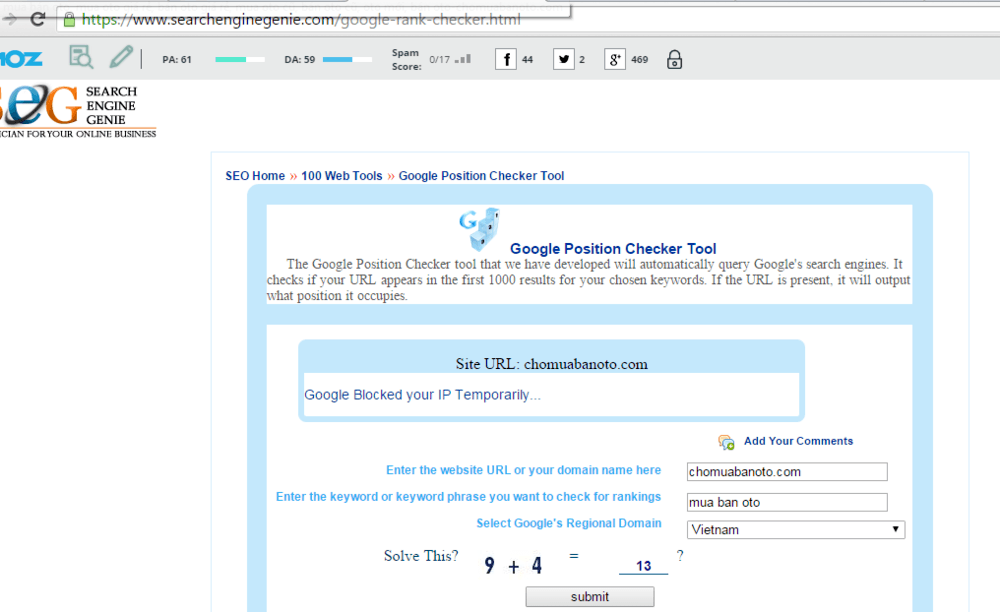Image resolution: width=1000 pixels, height=612 pixels.
Task: Open MozBar page analysis magnifier icon
Action: click(x=81, y=57)
